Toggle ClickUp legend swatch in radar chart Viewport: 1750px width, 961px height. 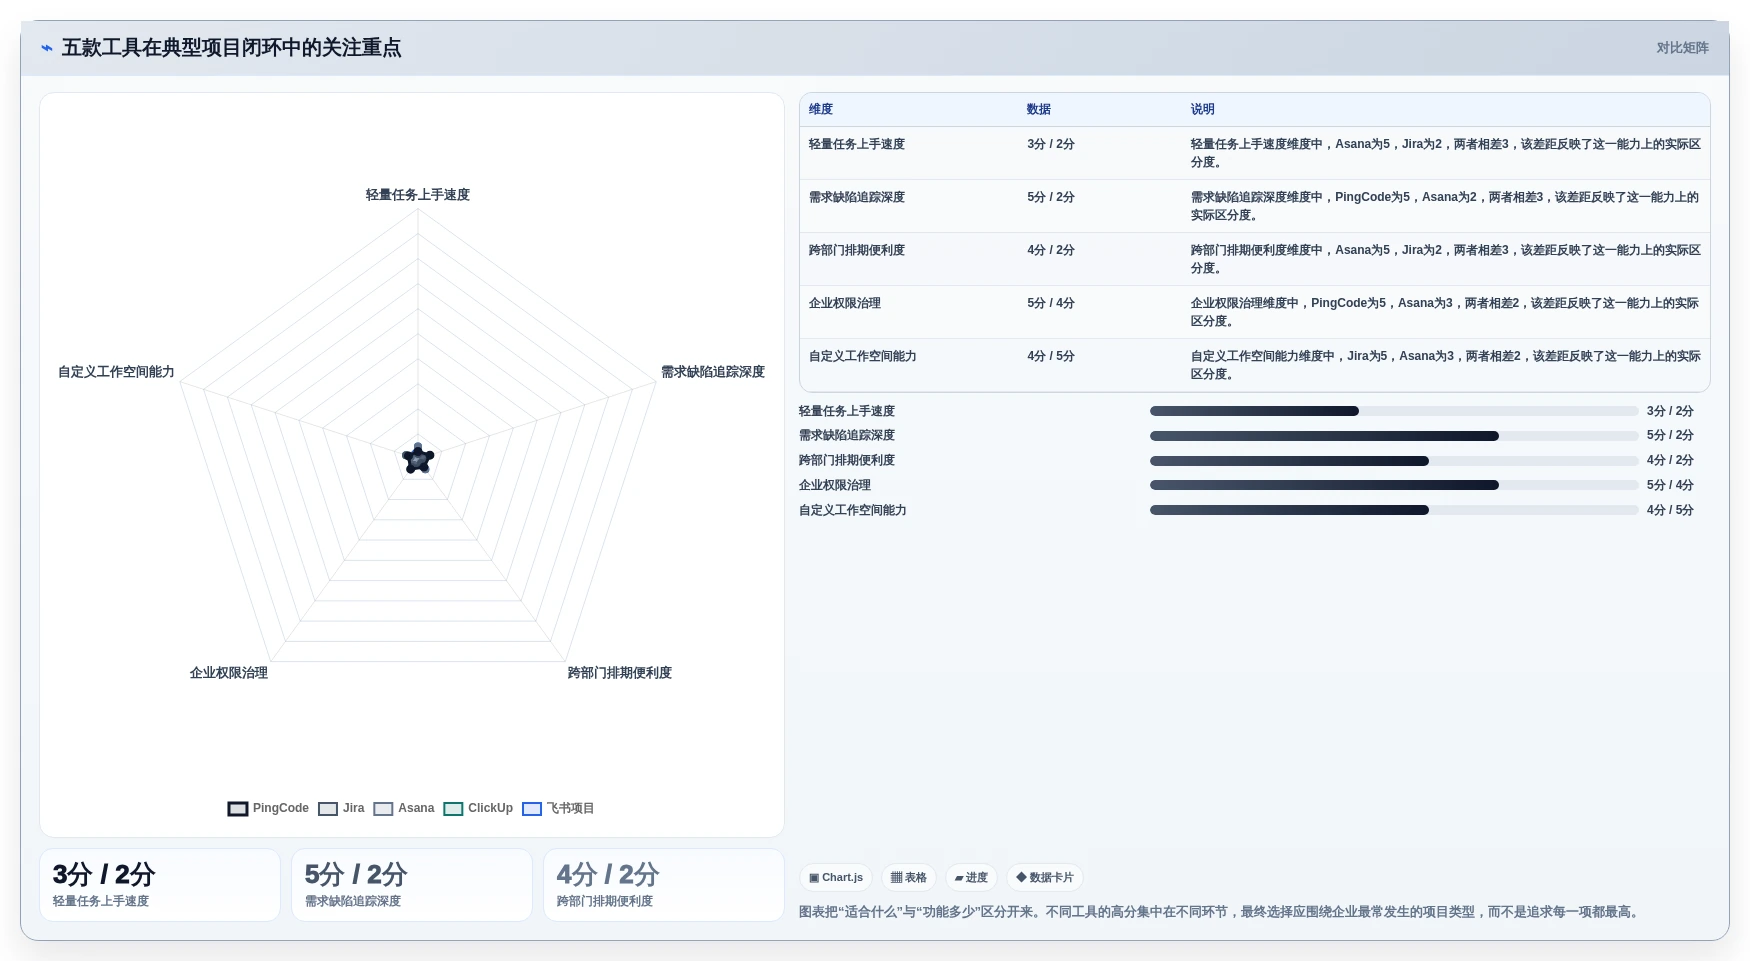453,809
